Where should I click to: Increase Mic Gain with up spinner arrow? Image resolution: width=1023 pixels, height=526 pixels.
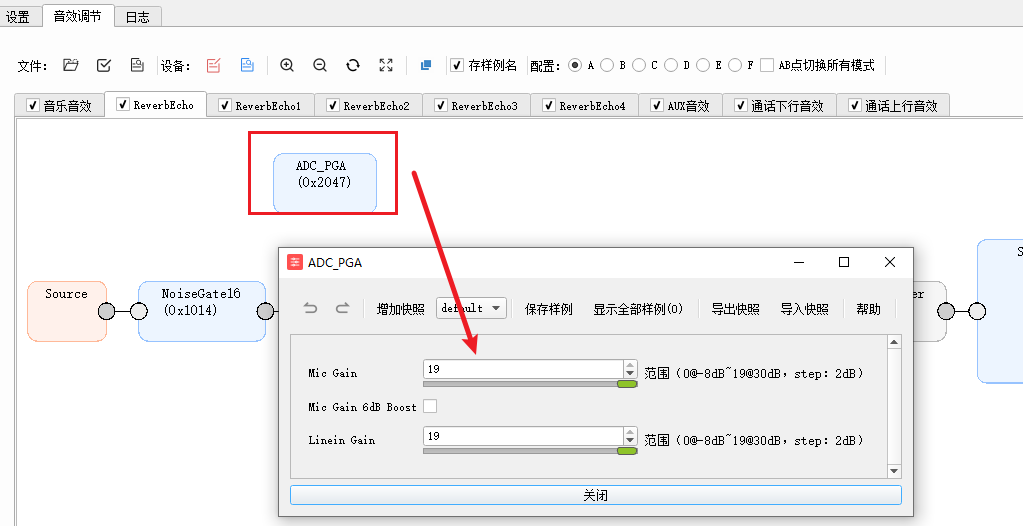point(630,365)
